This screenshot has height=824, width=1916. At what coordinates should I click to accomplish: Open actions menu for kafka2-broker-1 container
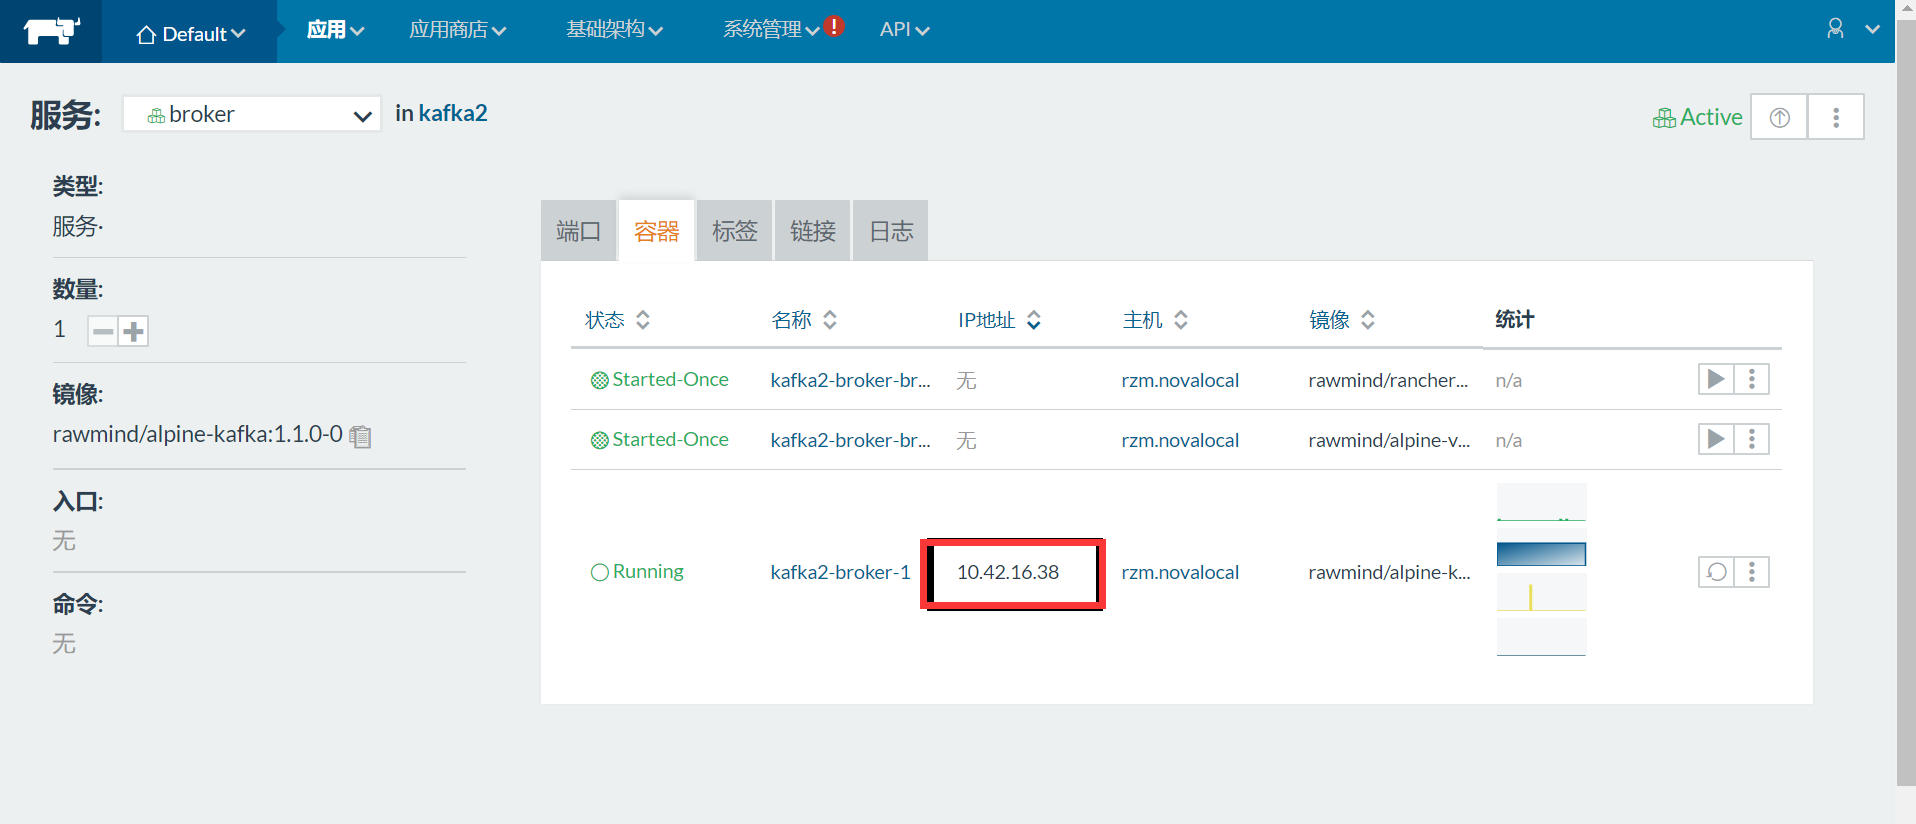[1751, 572]
